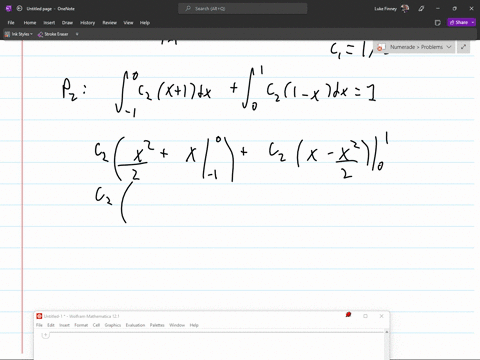Open the Insert menu in Mathematica window
480x360 pixels.
(x=64, y=325)
